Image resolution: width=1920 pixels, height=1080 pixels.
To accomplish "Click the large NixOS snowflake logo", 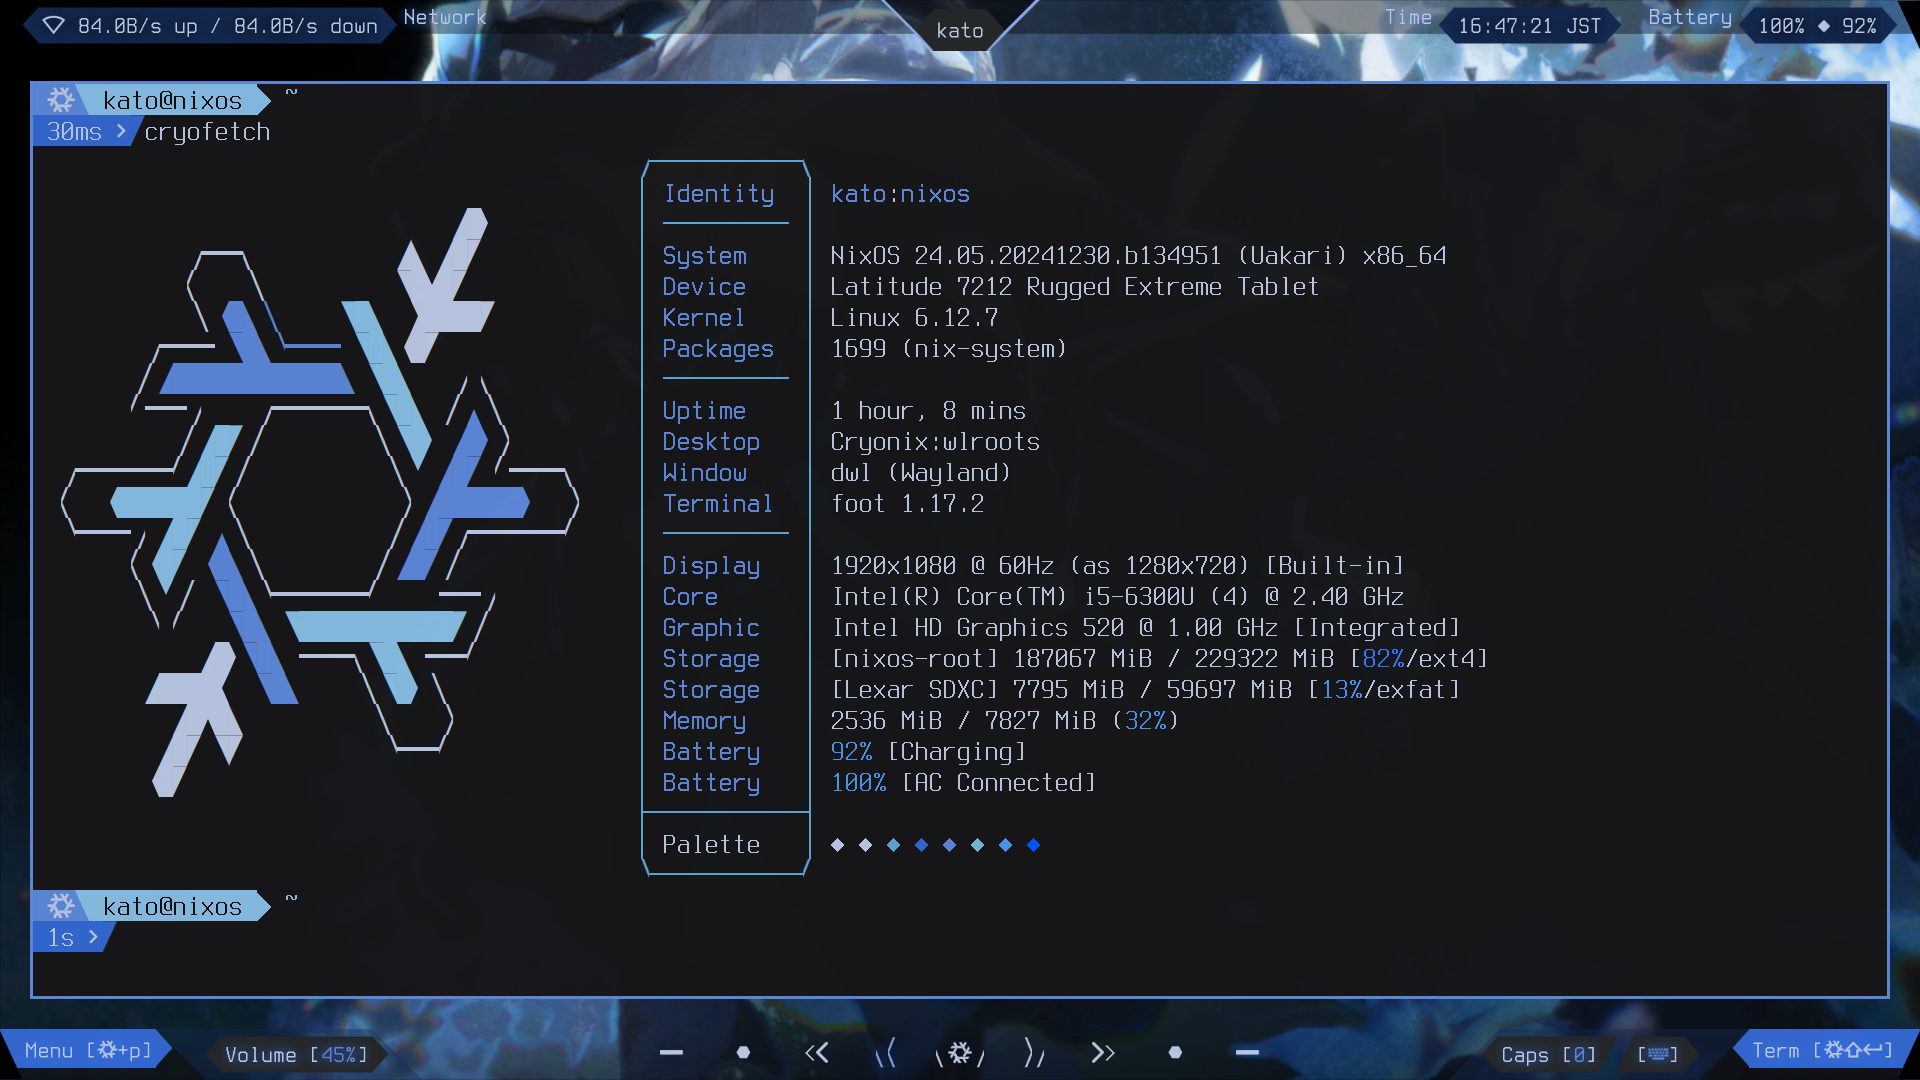I will click(x=320, y=502).
